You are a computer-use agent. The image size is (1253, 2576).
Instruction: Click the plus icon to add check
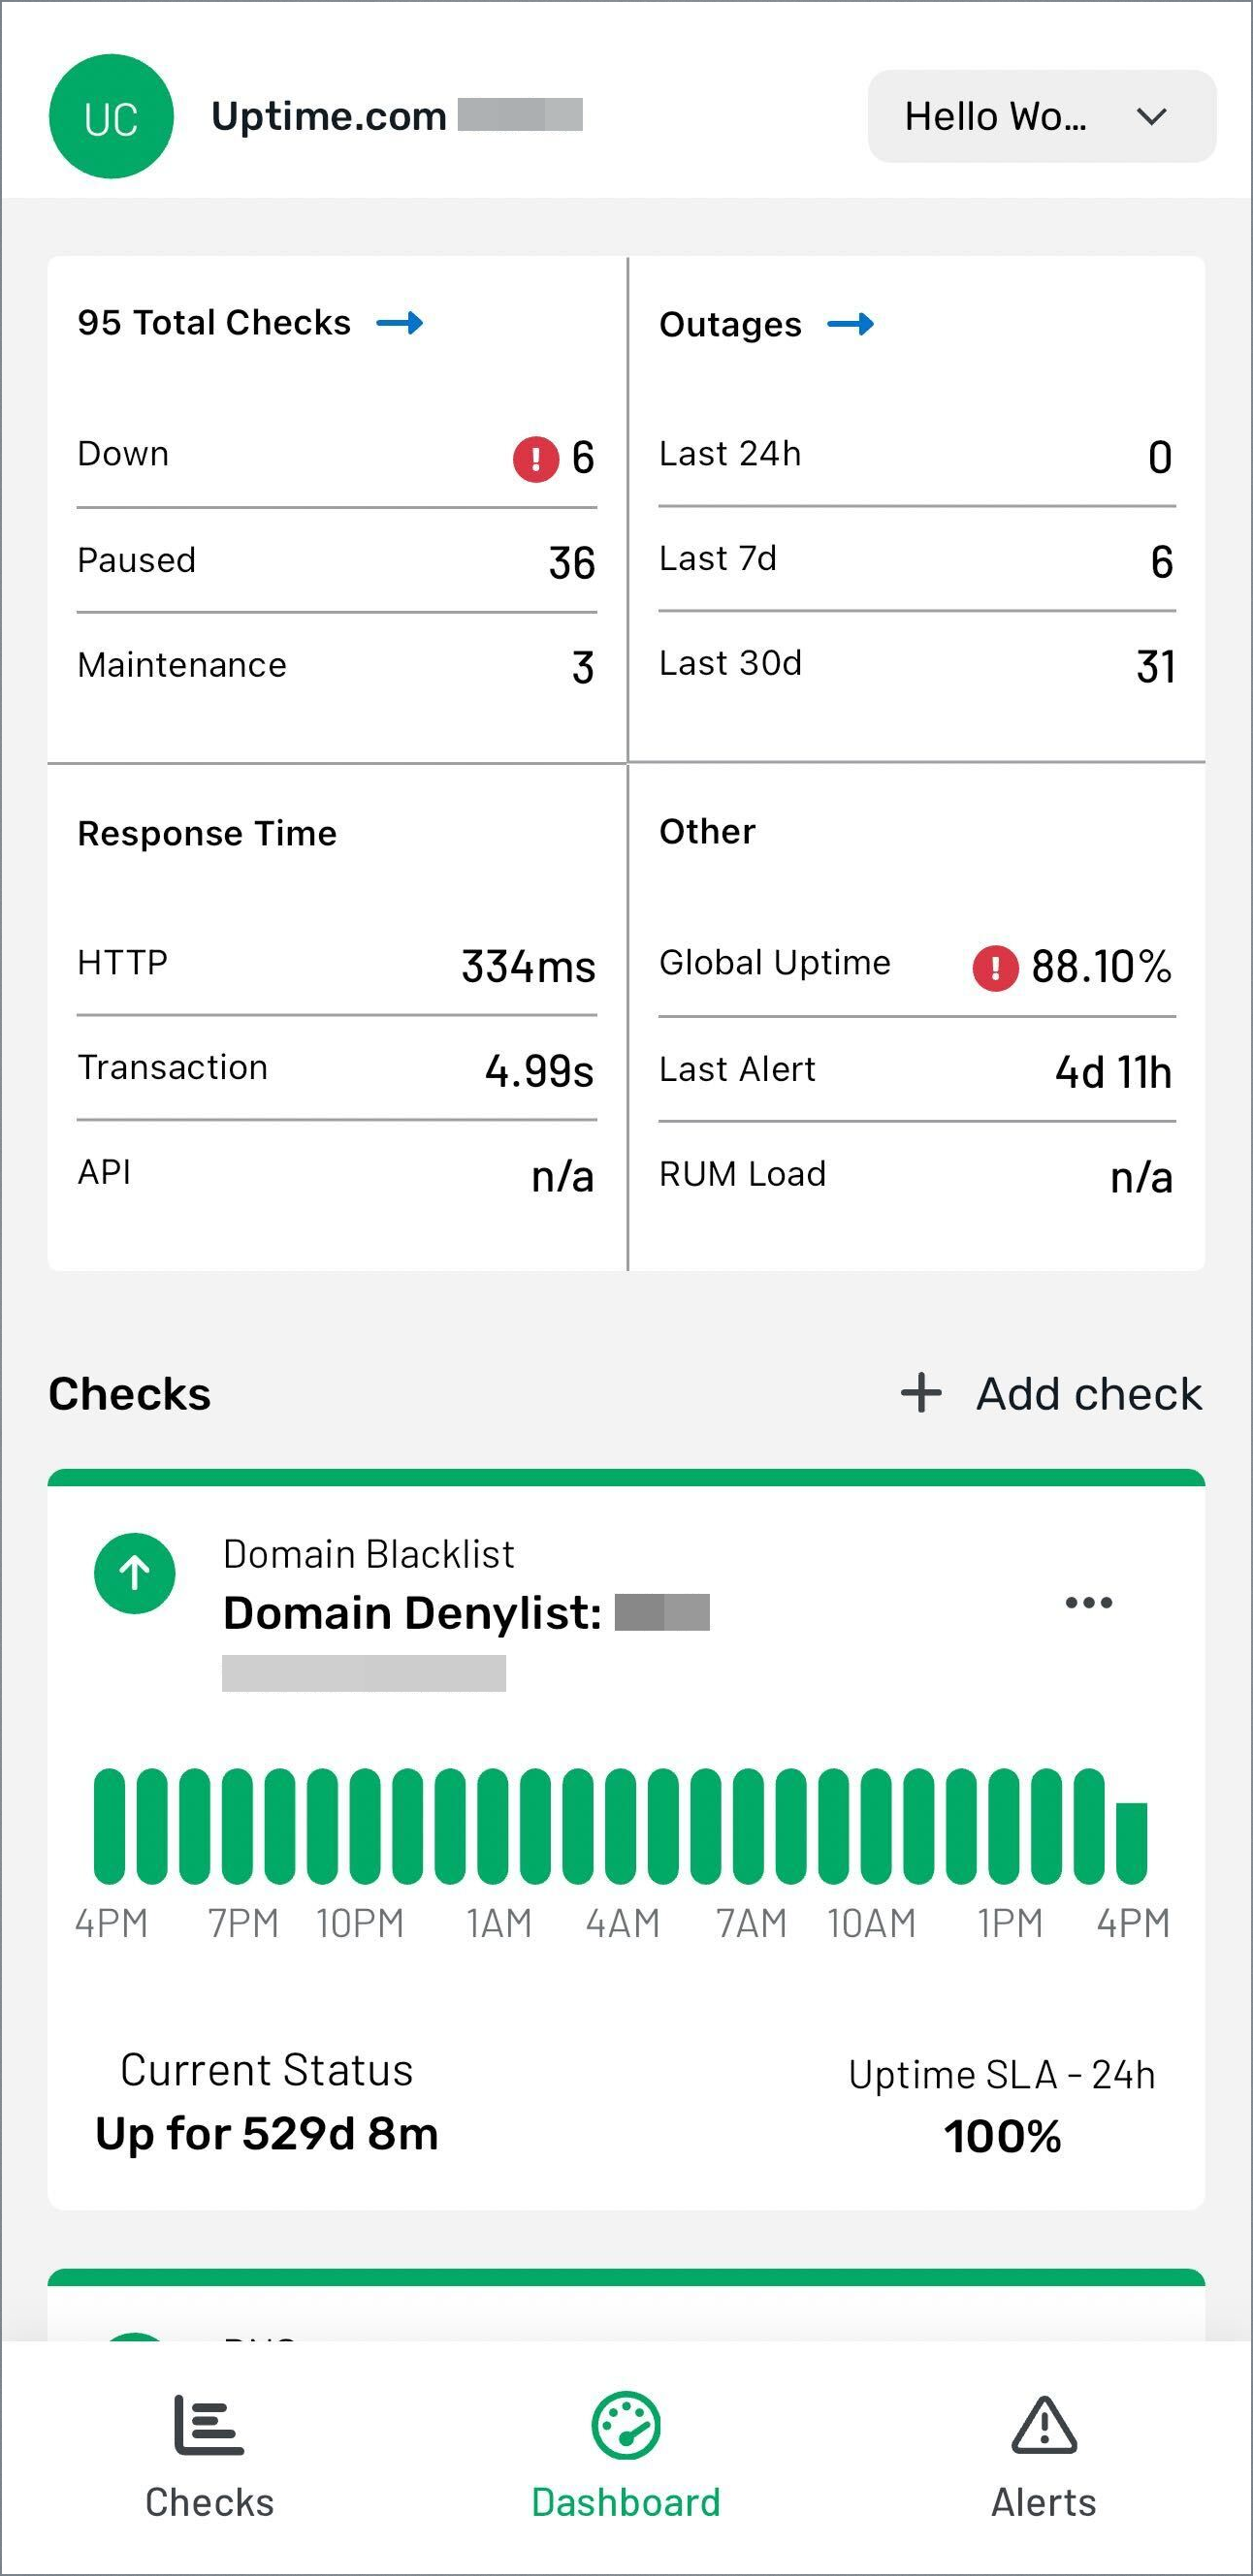point(921,1393)
